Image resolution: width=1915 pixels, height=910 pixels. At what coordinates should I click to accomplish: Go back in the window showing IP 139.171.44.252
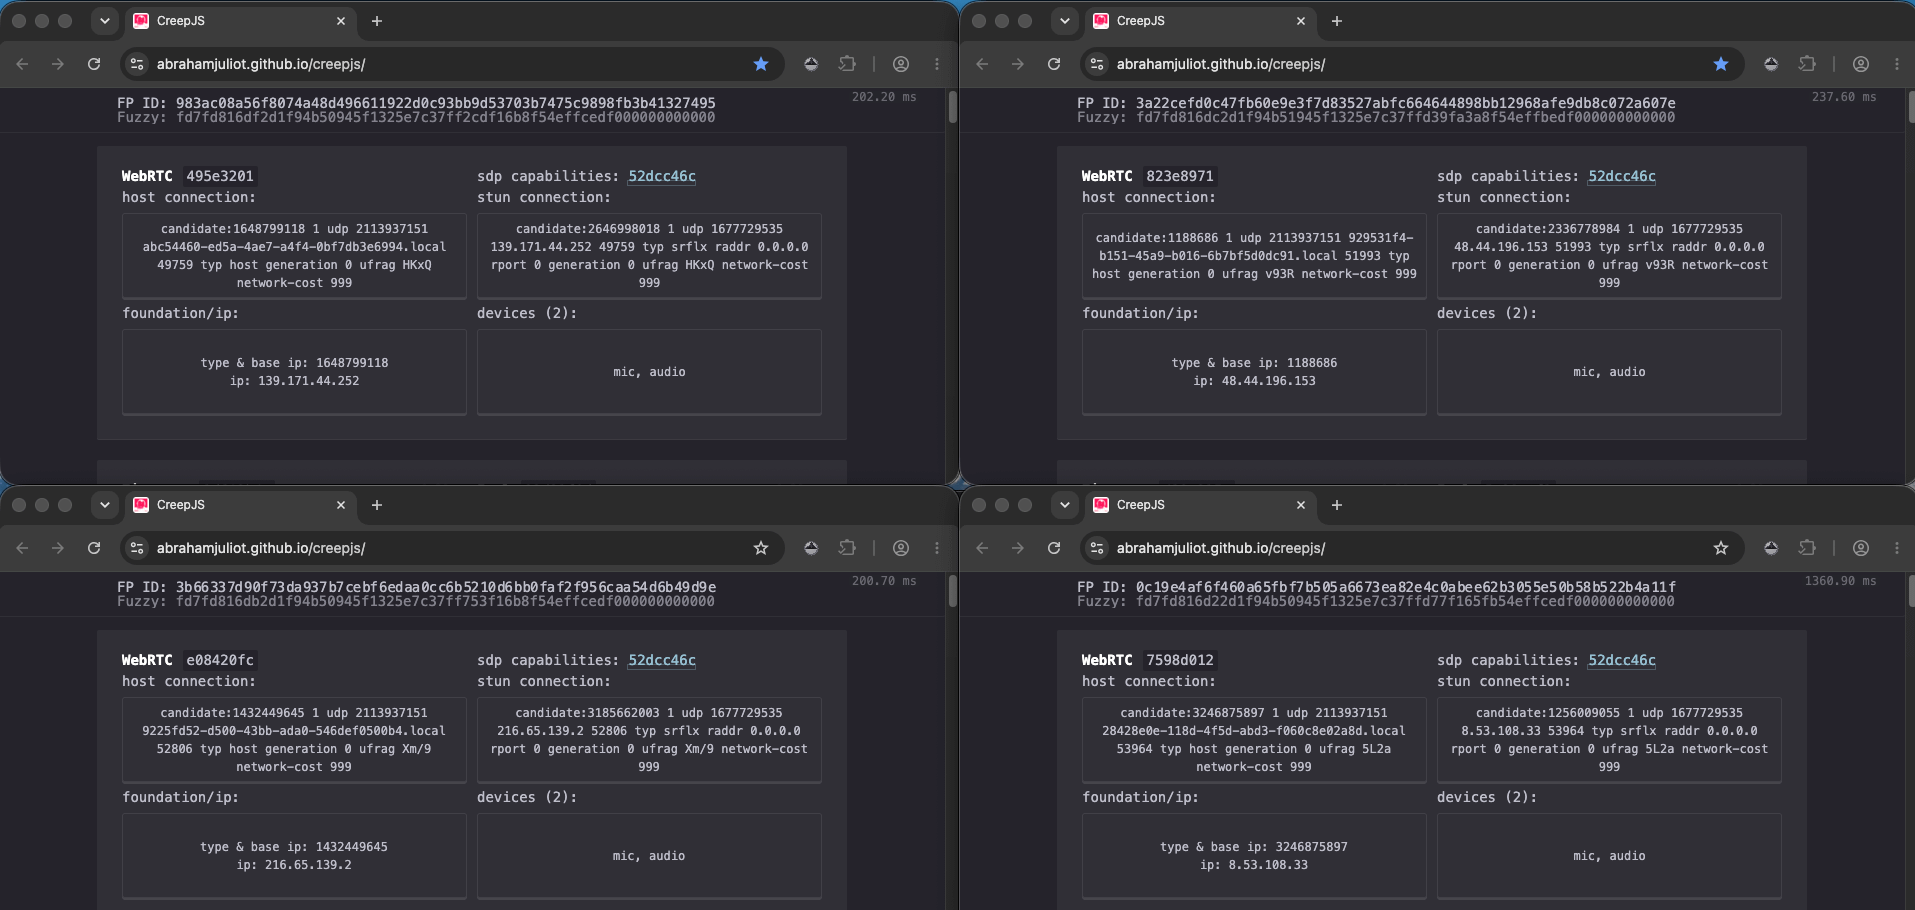[x=22, y=64]
